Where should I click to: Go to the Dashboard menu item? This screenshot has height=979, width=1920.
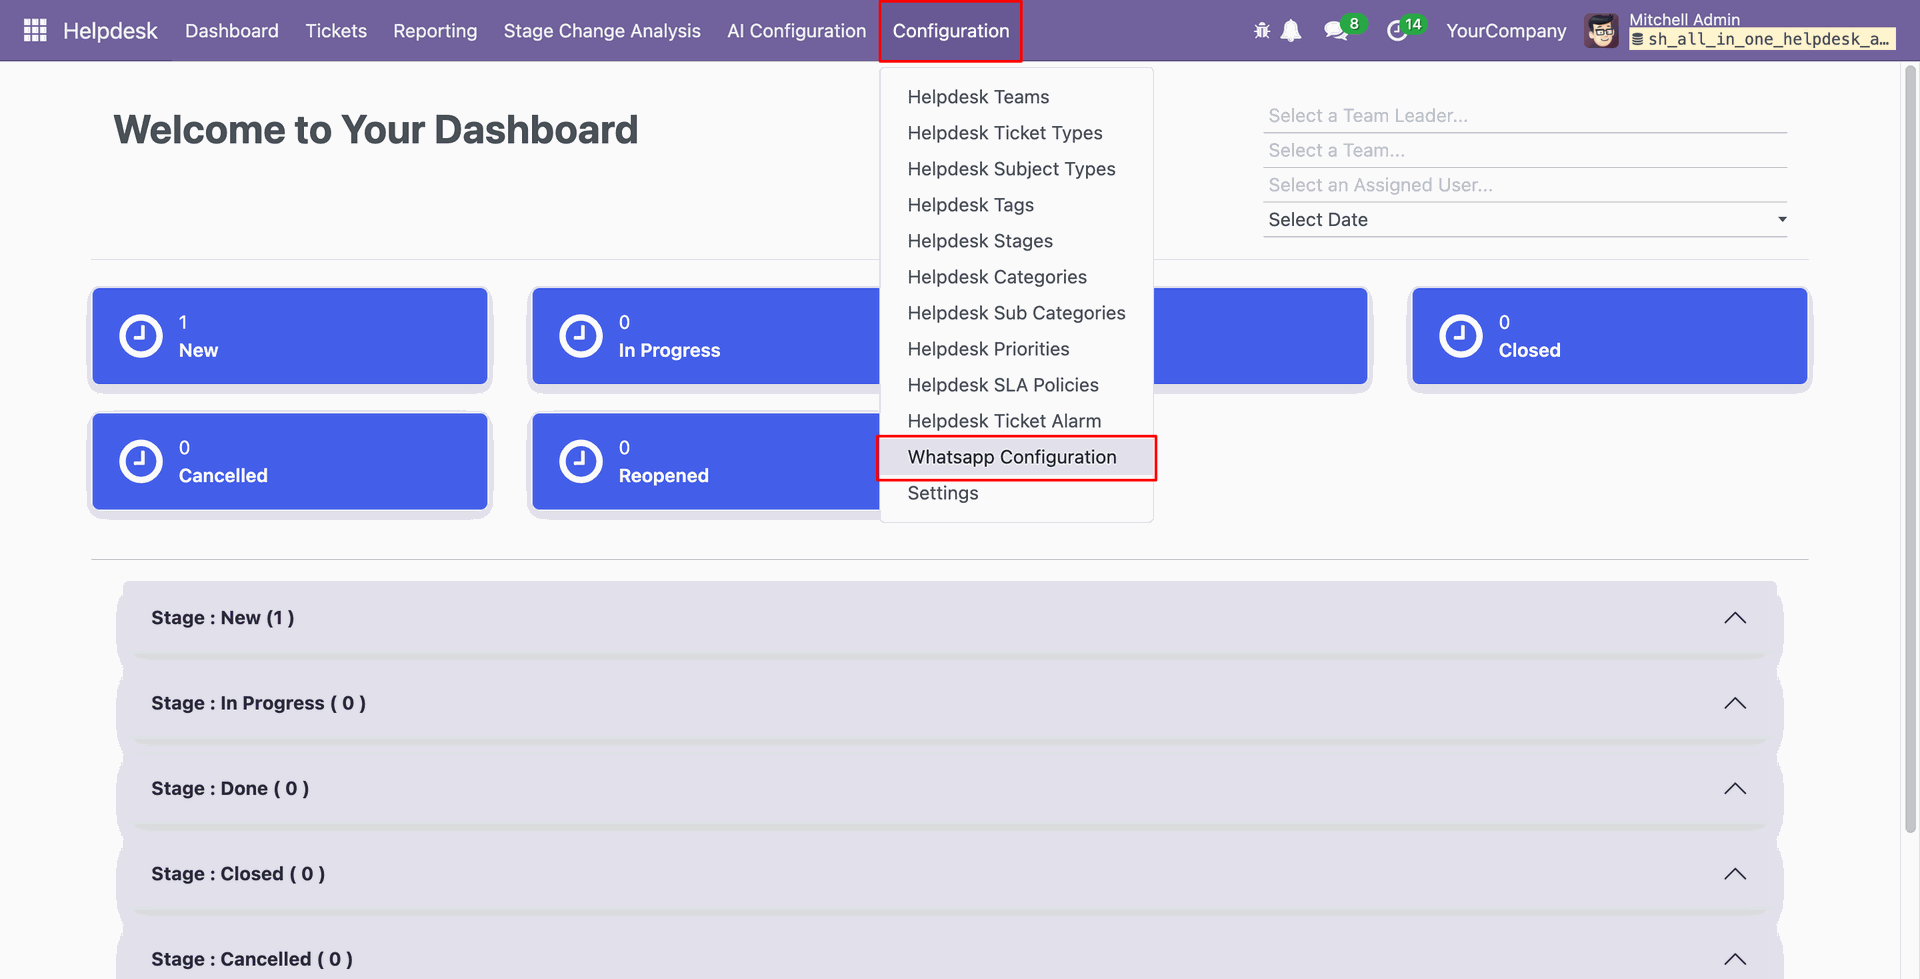[x=232, y=31]
